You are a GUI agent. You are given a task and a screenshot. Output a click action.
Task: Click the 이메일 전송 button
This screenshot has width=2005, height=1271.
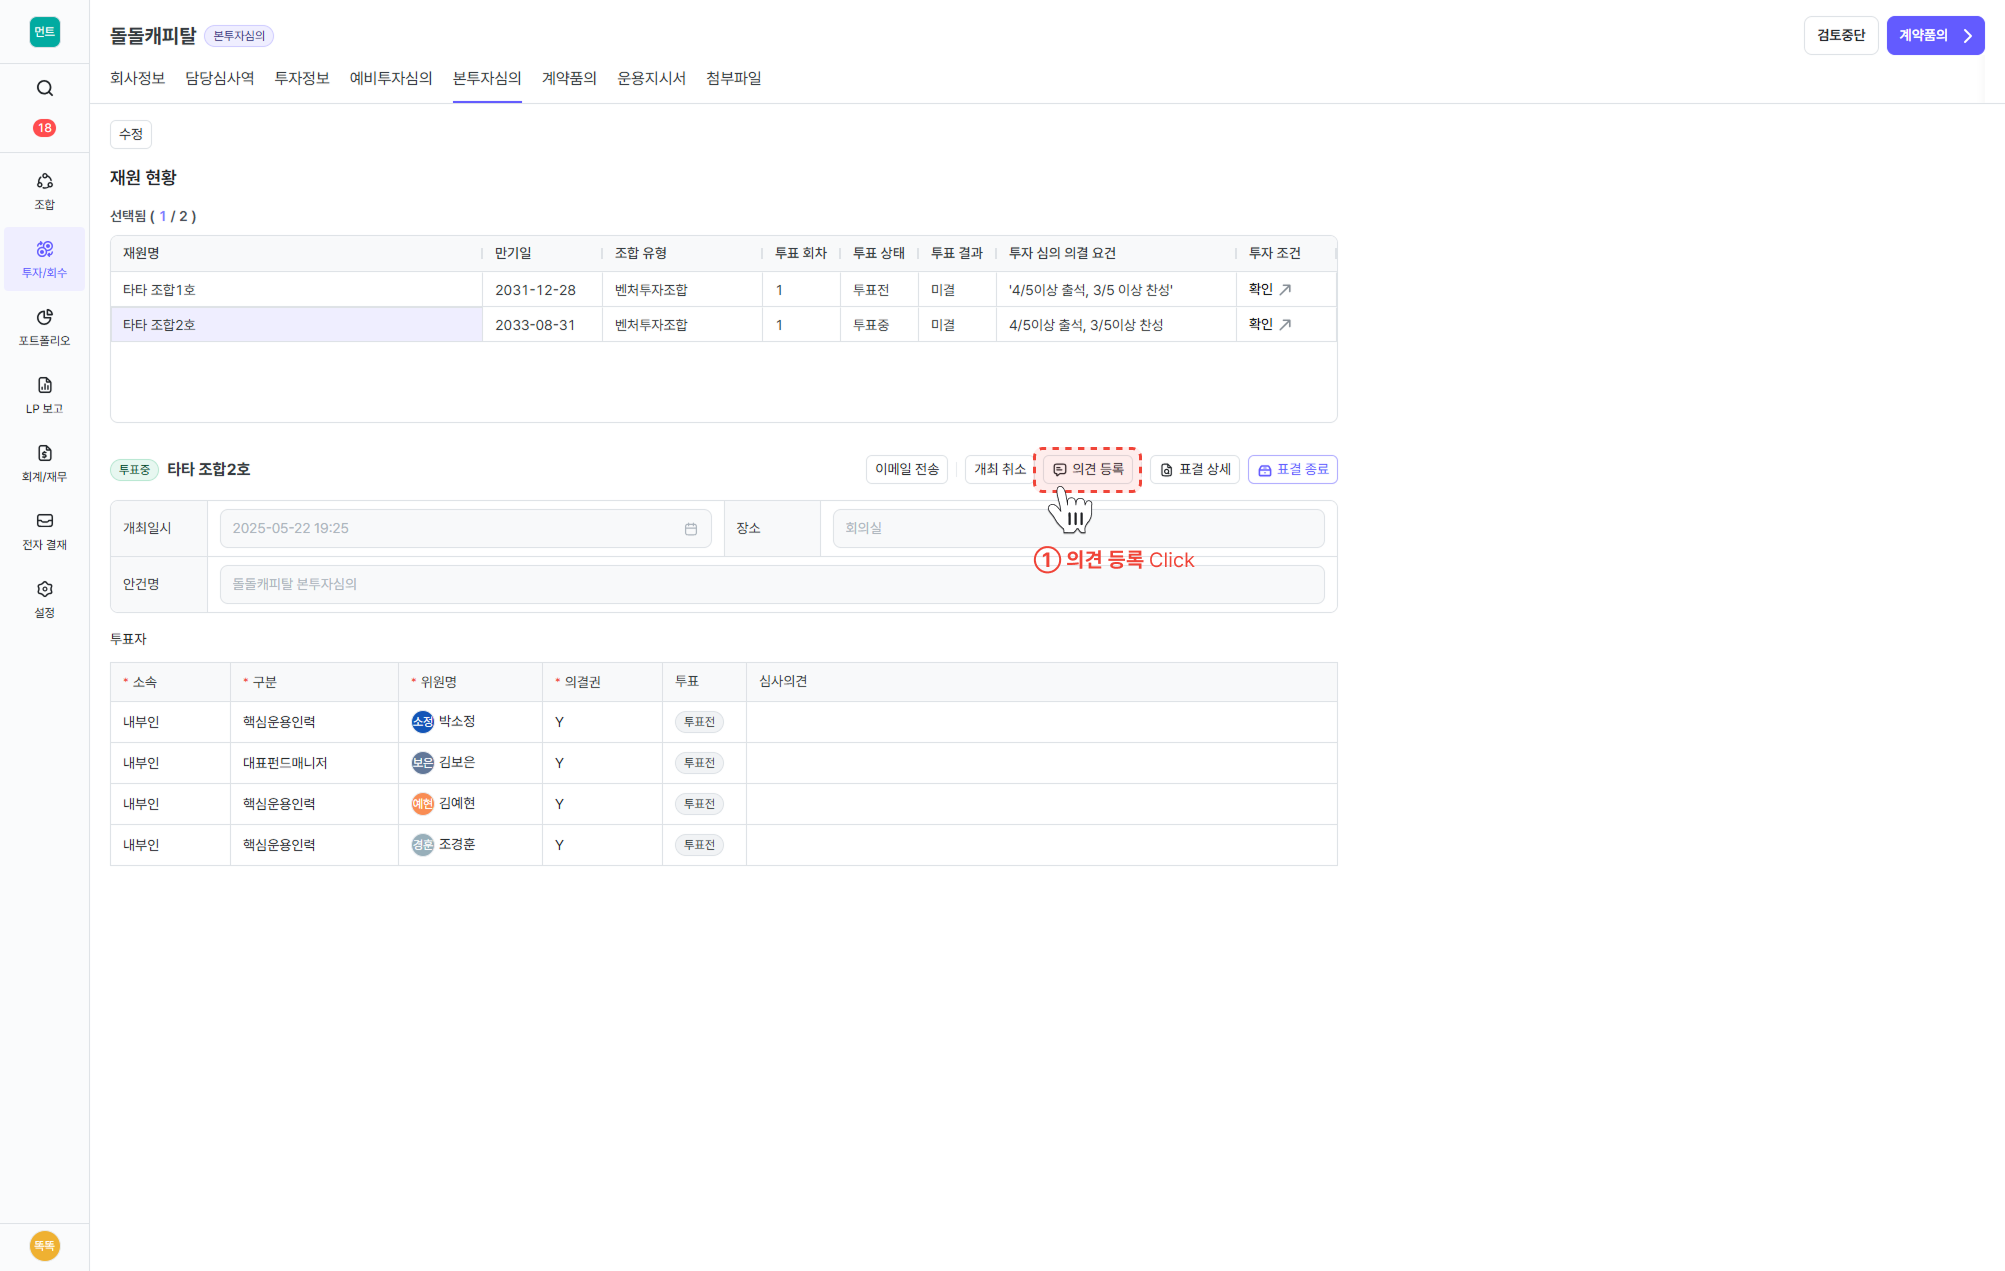[x=906, y=469]
